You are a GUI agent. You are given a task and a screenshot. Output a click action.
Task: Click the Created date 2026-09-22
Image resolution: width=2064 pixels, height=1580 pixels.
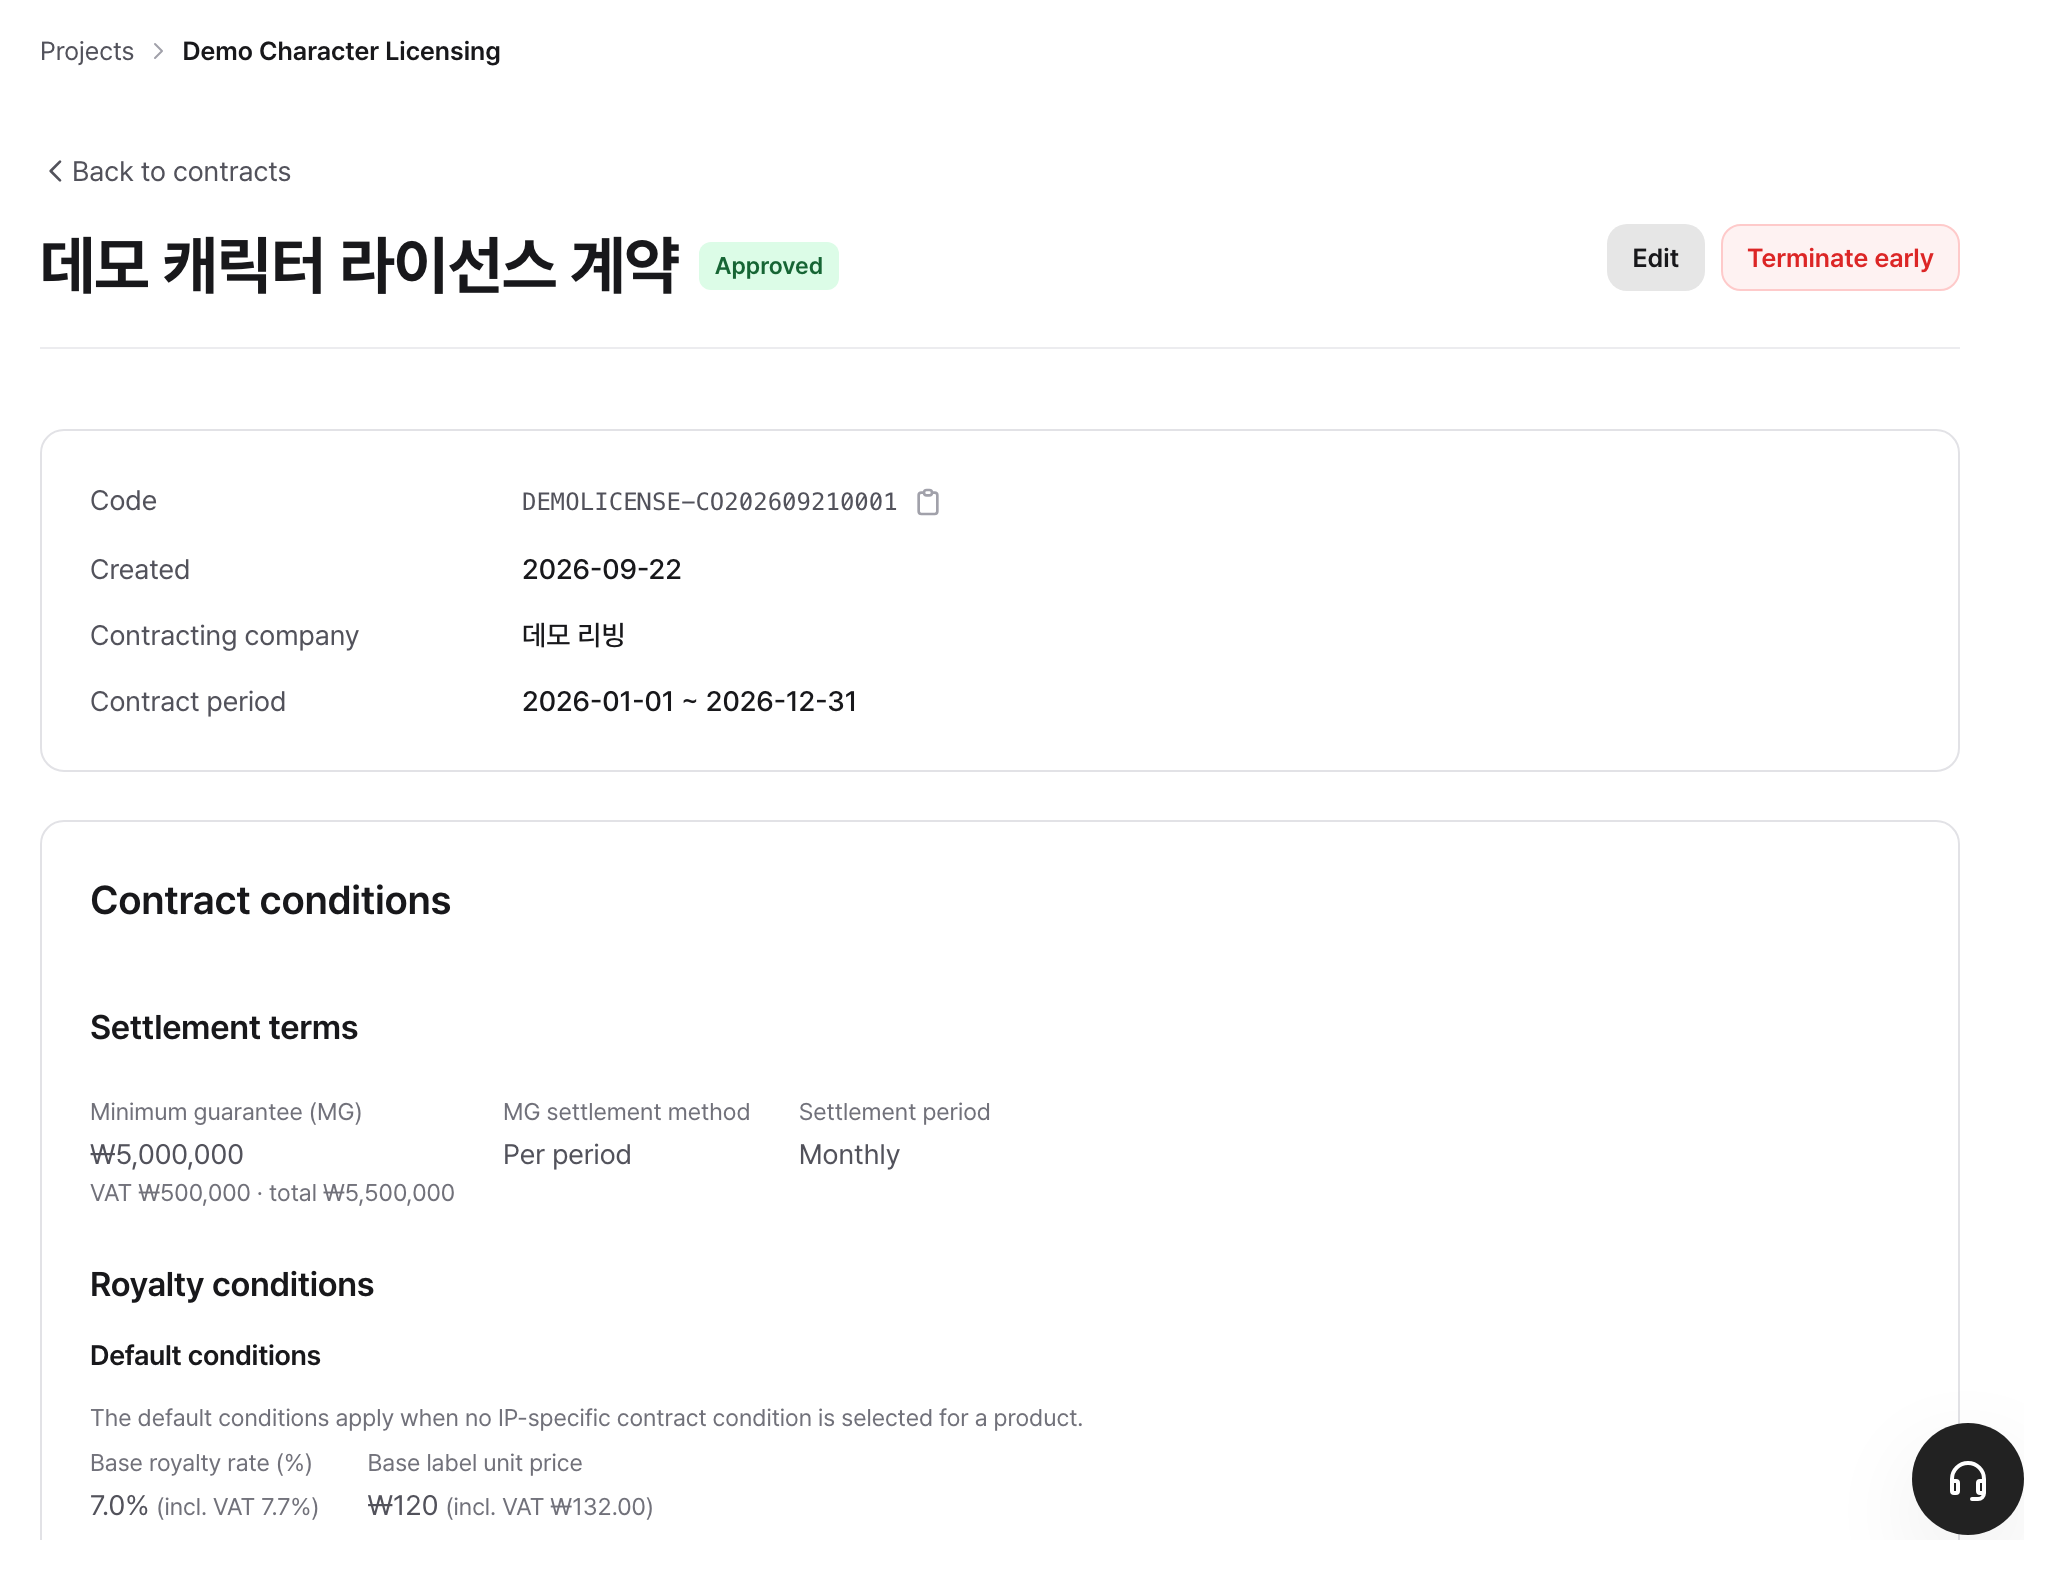(x=601, y=569)
